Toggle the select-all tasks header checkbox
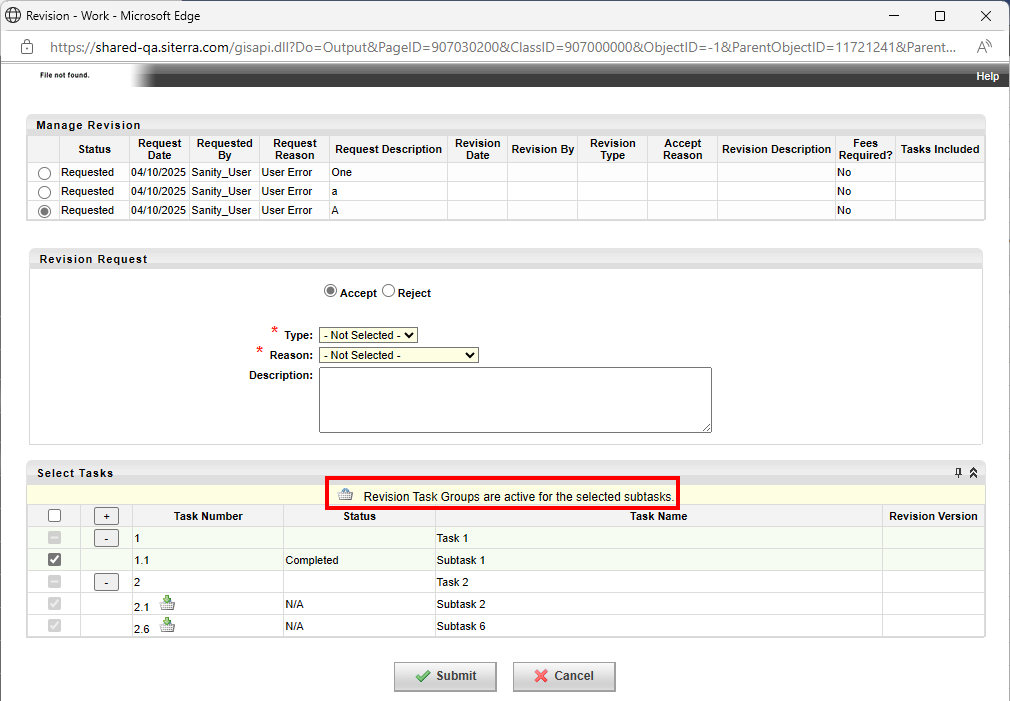 55,515
